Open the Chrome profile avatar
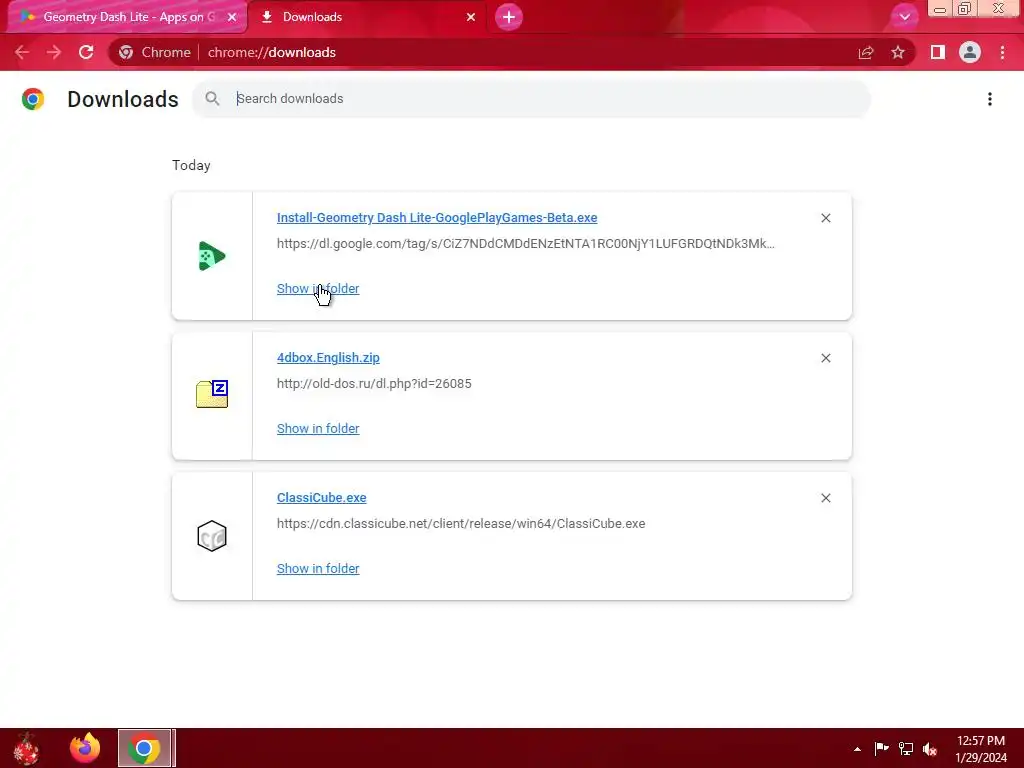 970,52
